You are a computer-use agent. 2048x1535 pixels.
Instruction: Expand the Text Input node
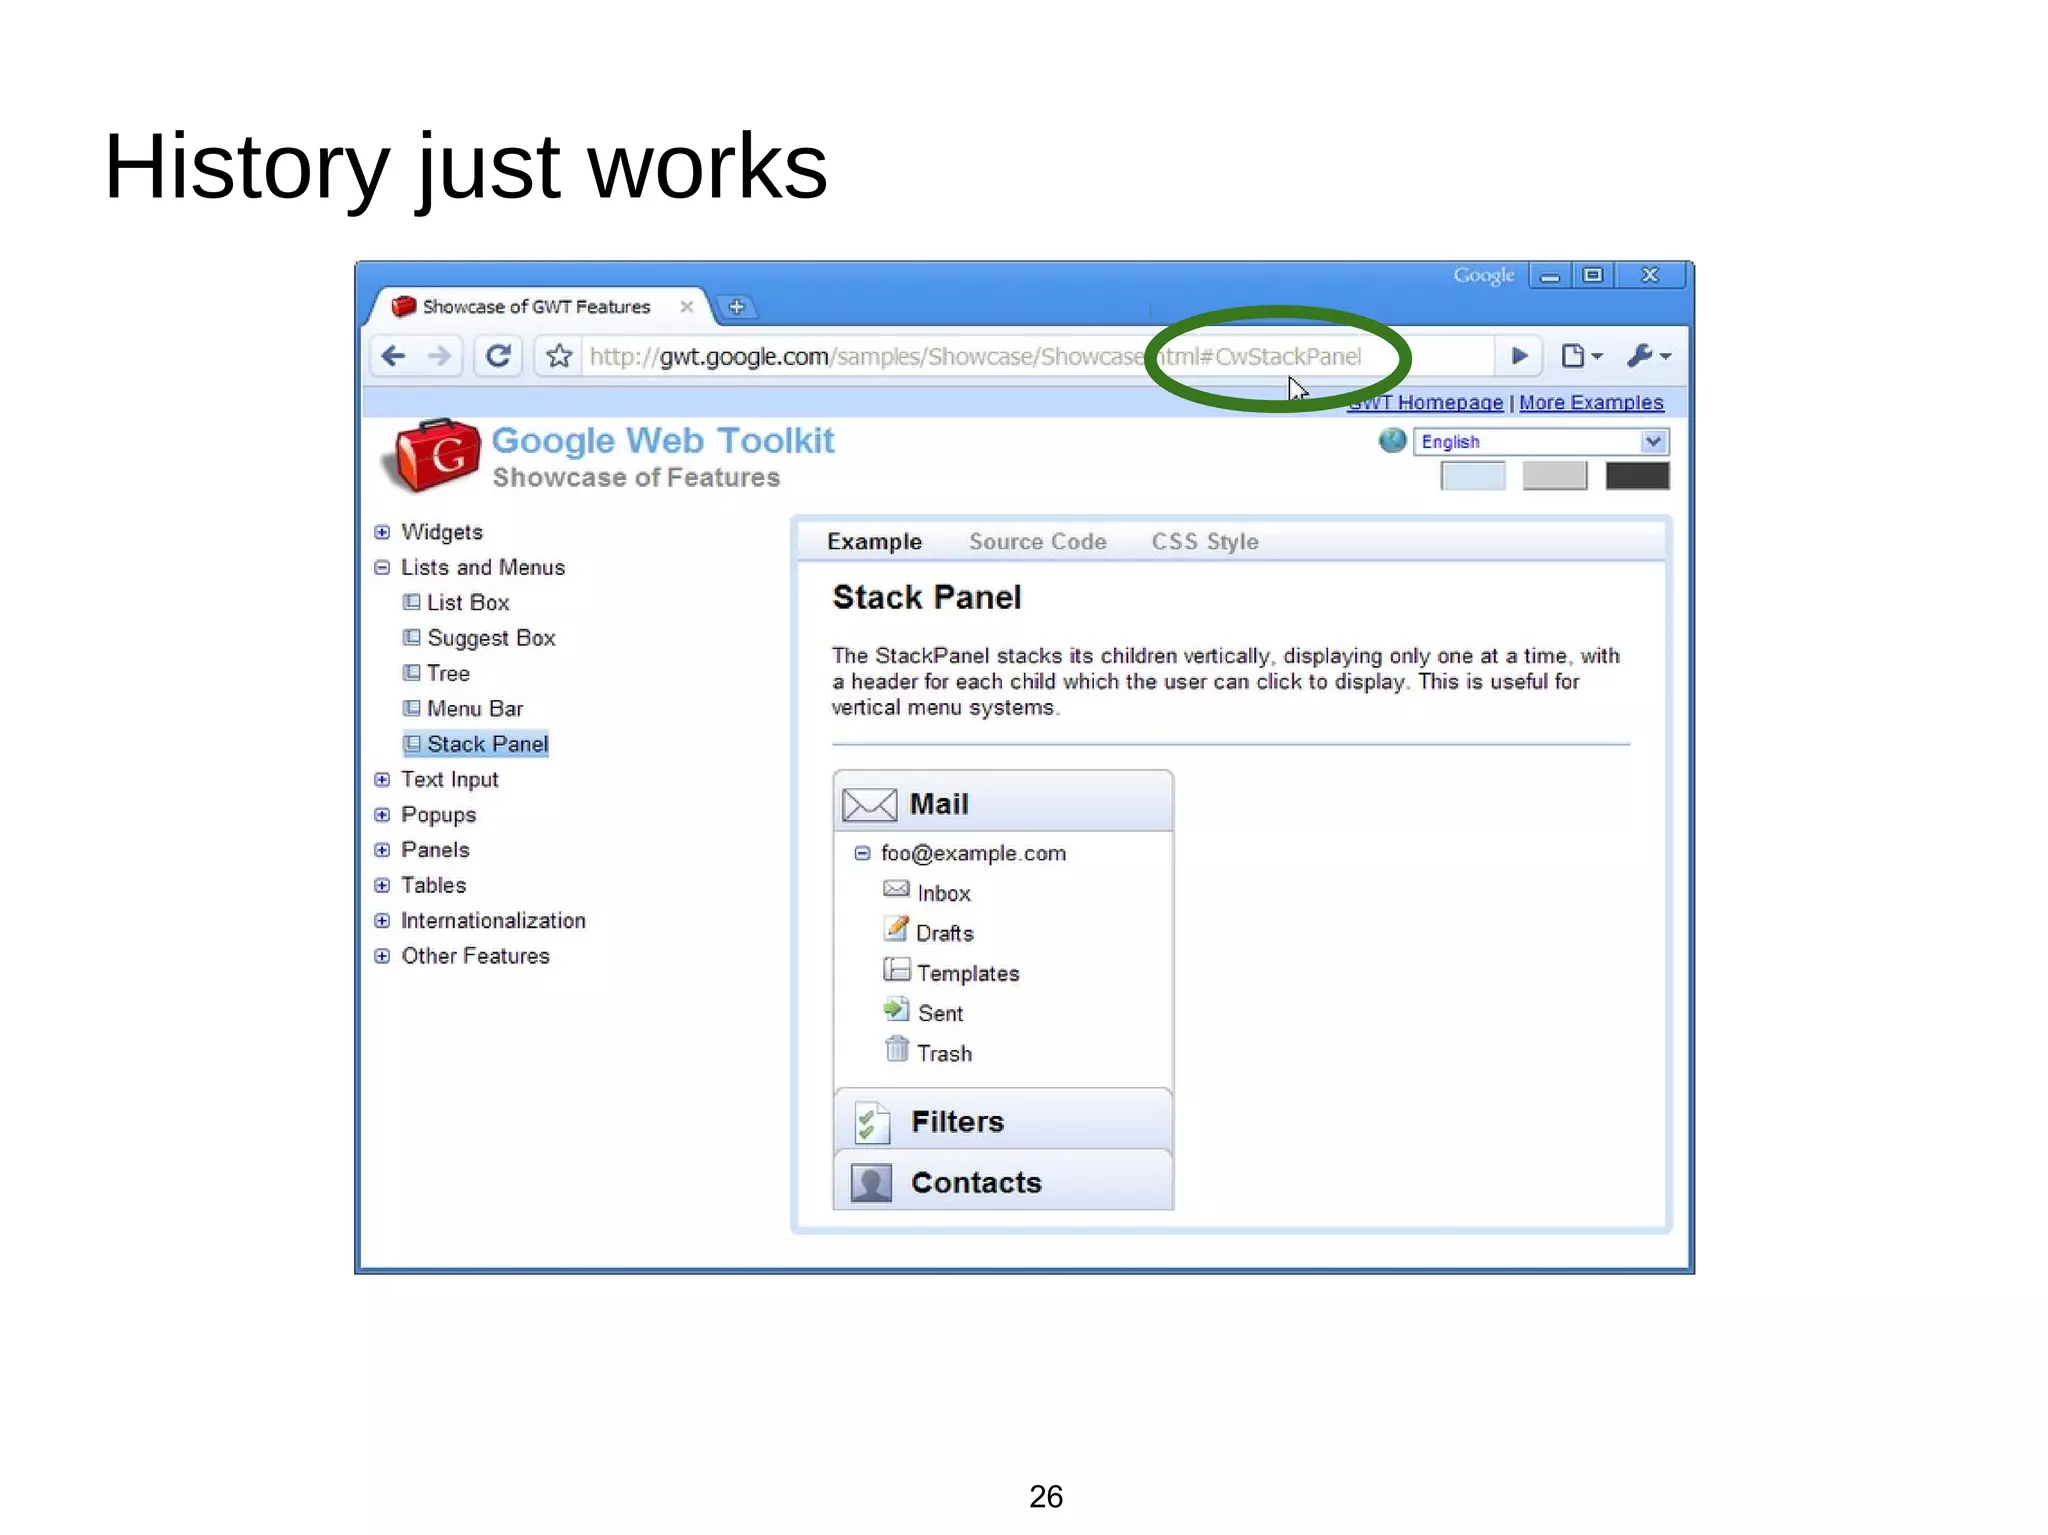(x=382, y=780)
